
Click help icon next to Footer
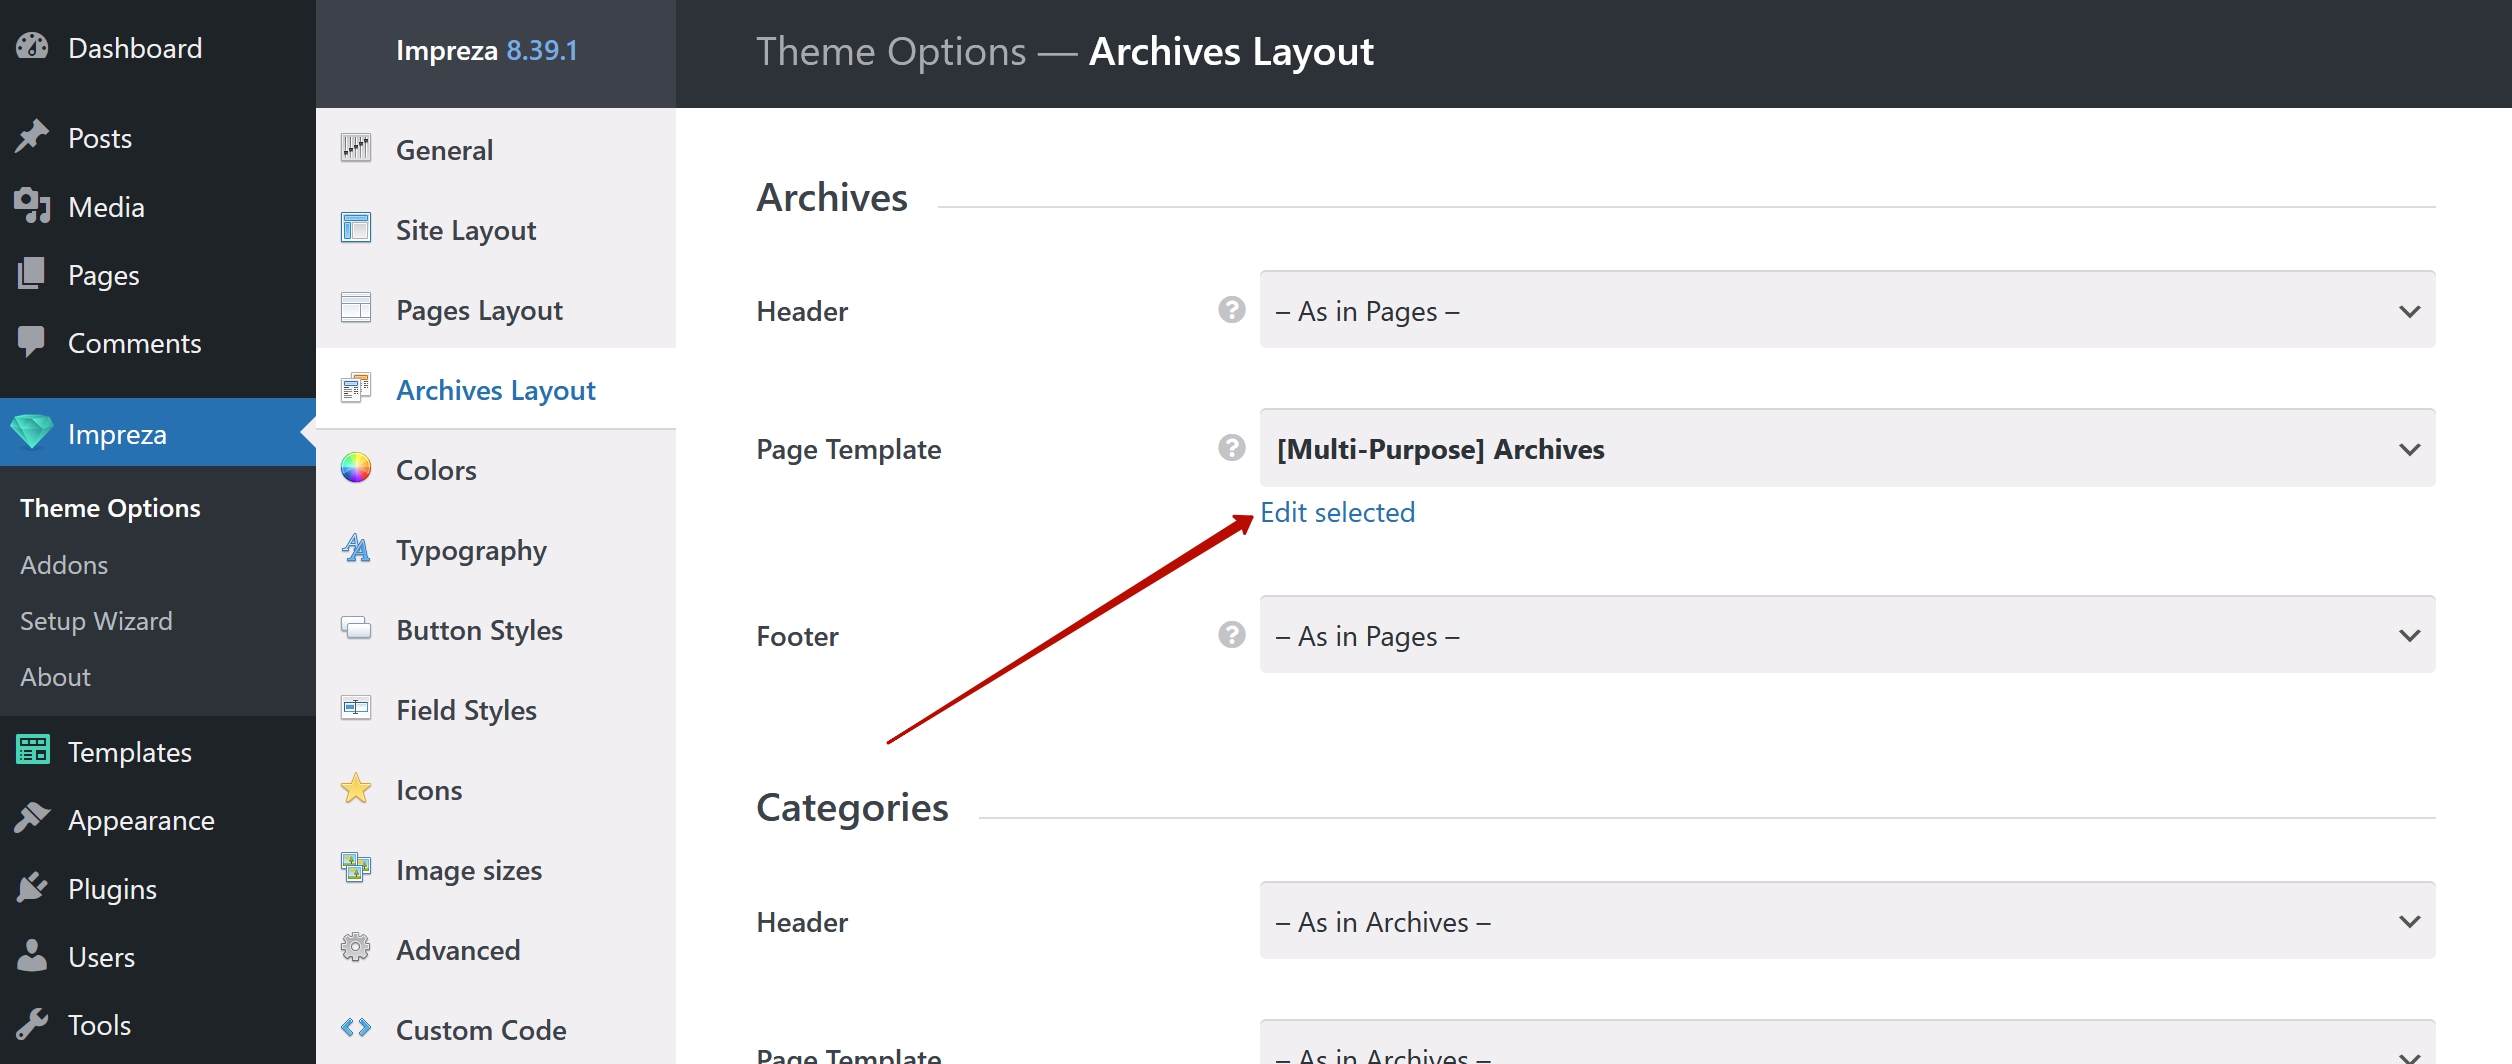(x=1232, y=635)
